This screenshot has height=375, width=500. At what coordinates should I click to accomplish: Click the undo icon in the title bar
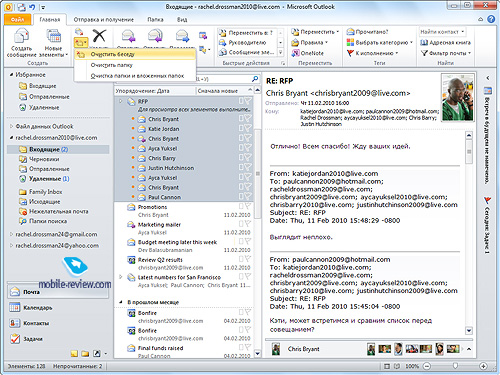click(x=32, y=7)
